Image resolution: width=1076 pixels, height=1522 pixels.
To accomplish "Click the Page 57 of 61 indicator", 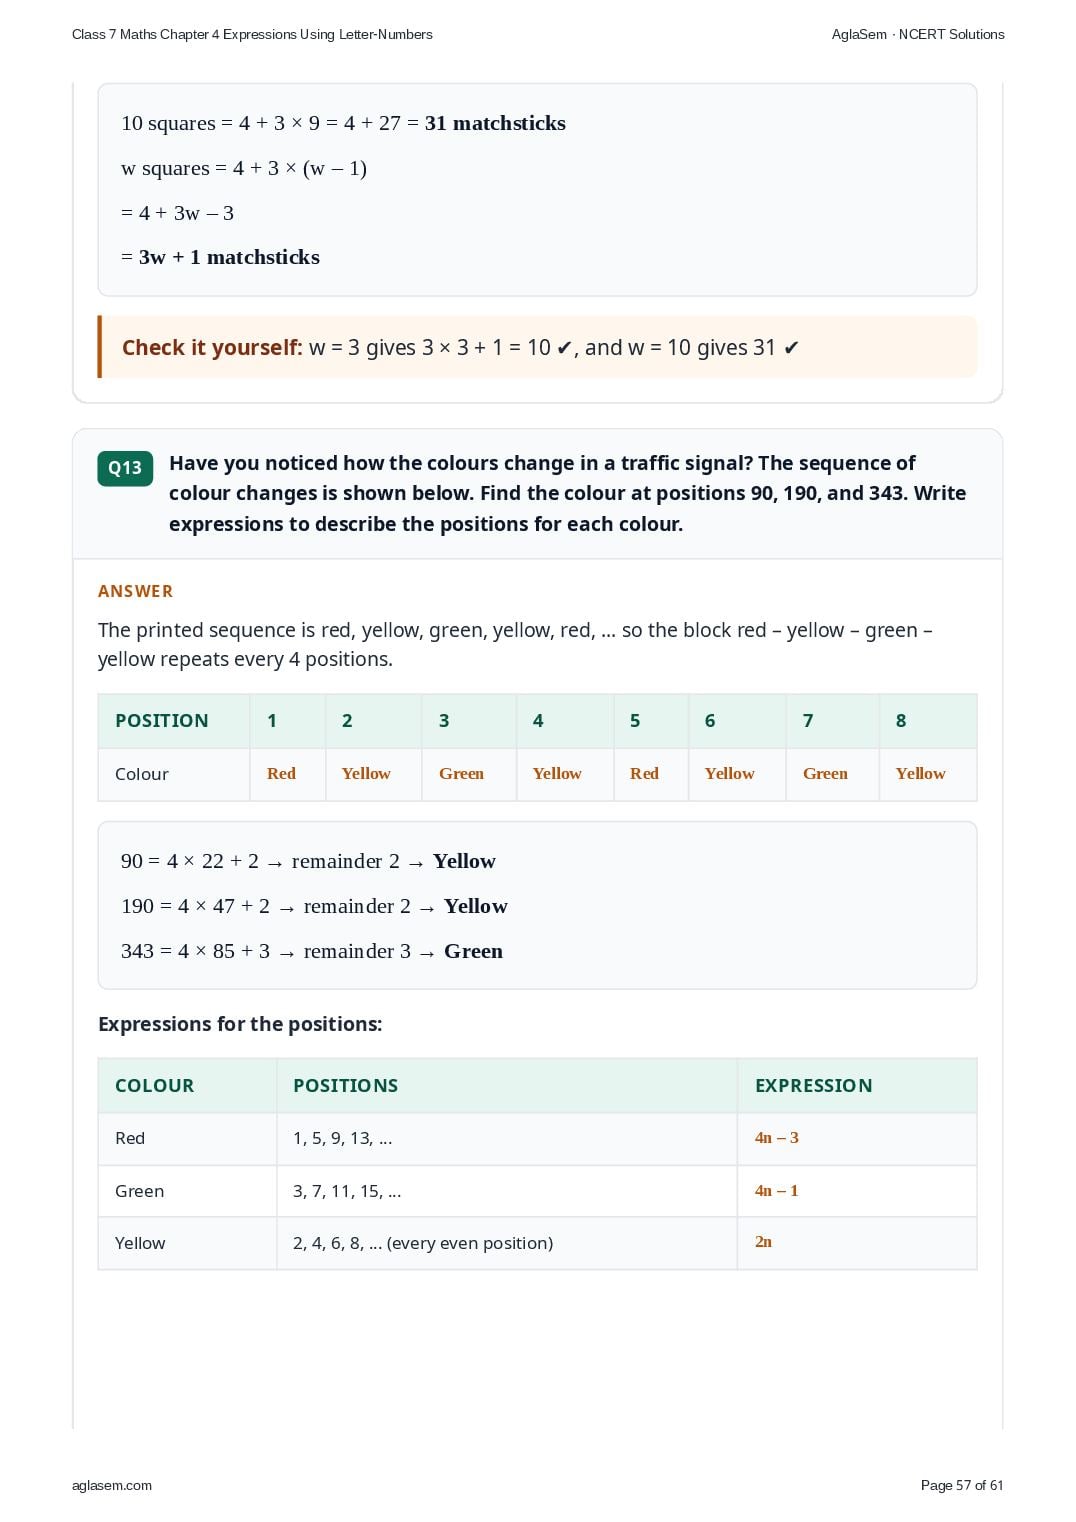I will coord(962,1485).
